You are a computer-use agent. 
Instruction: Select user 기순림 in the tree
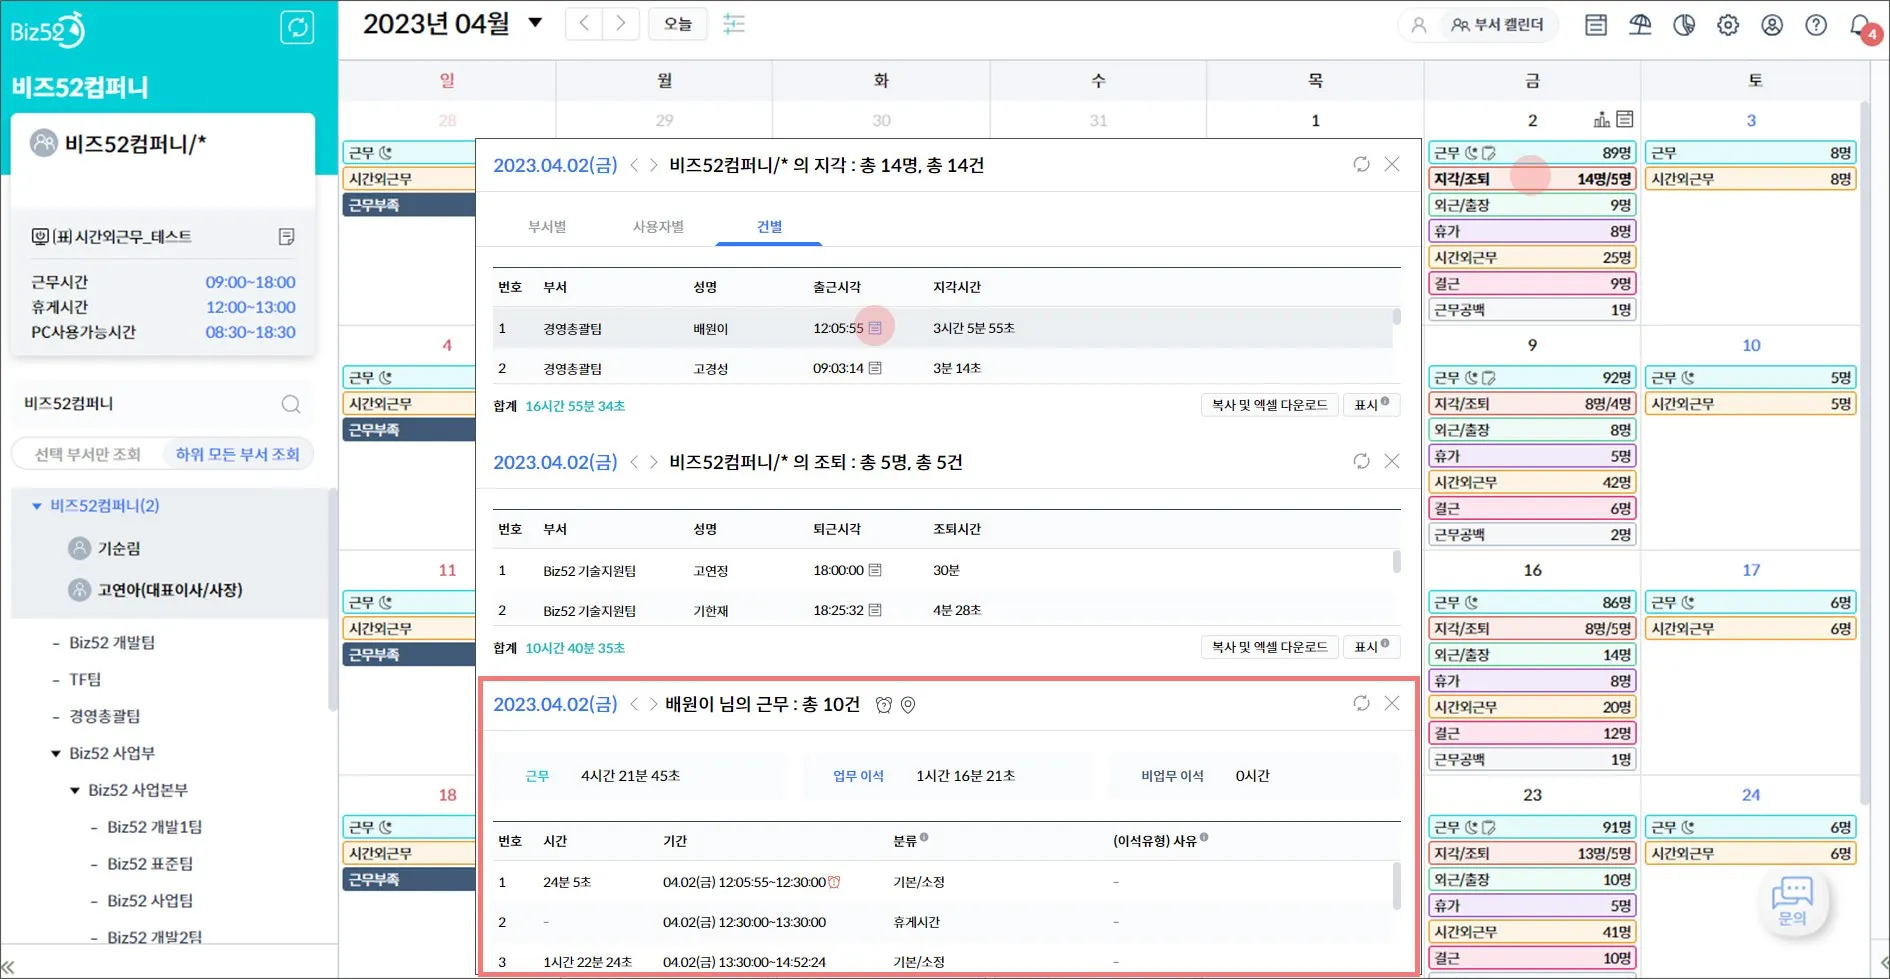(x=119, y=549)
